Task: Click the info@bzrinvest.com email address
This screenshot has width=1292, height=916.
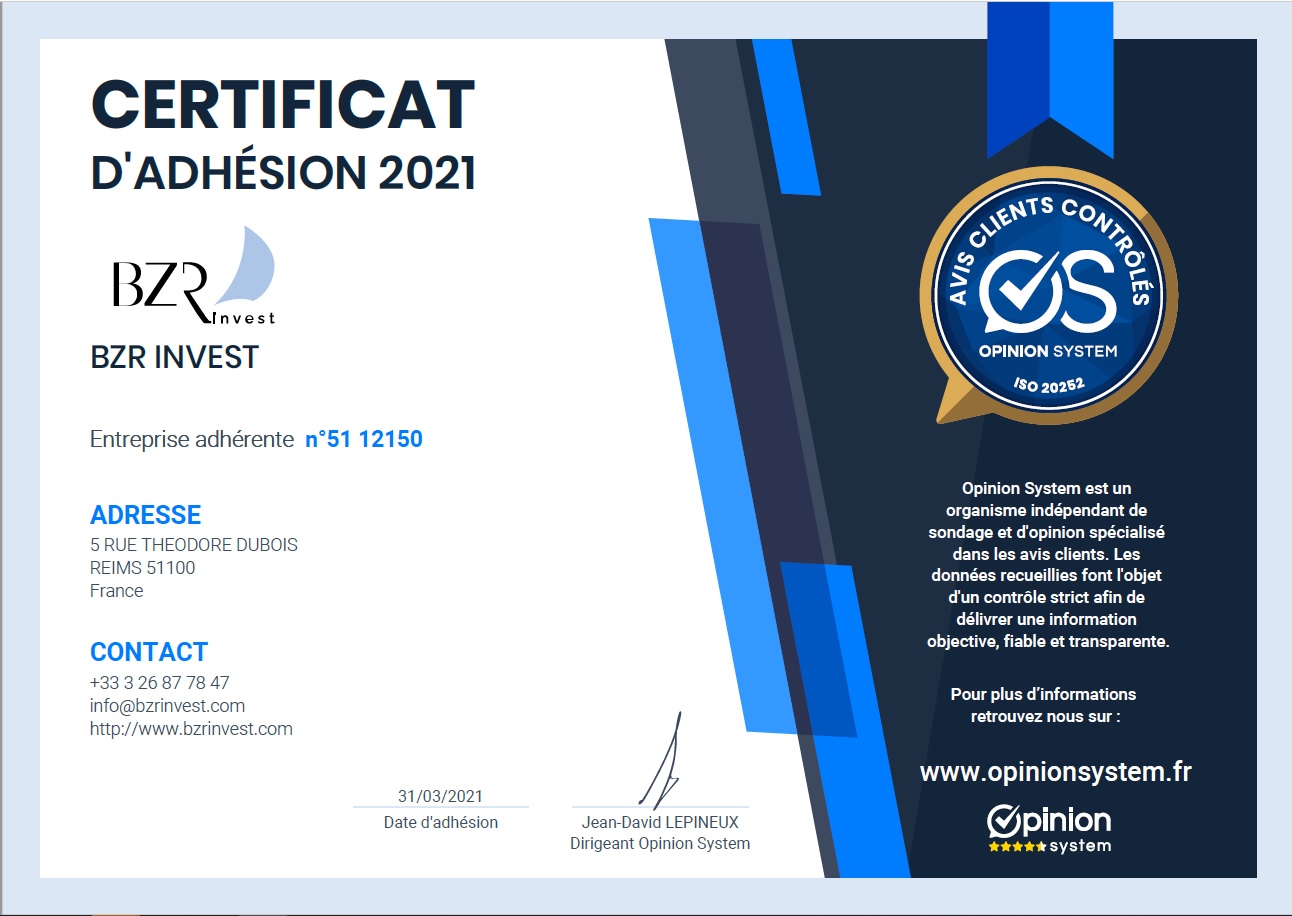Action: coord(167,705)
